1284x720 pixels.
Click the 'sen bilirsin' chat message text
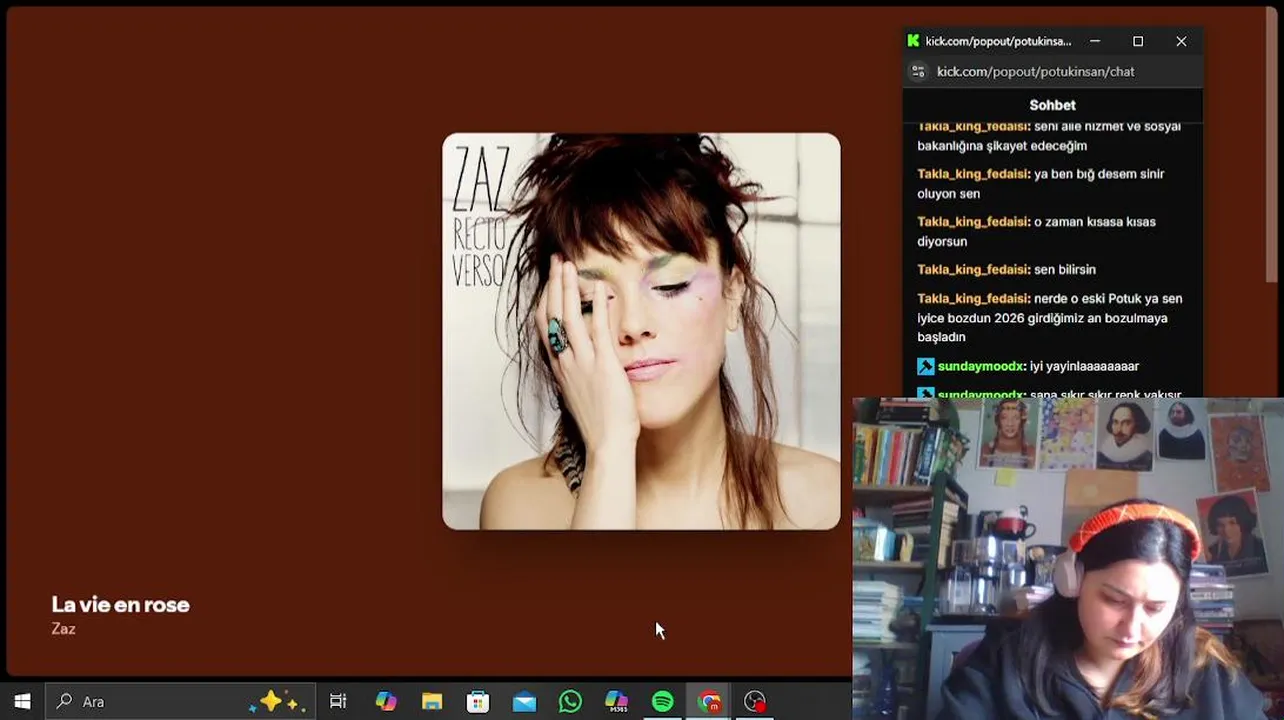click(1065, 269)
